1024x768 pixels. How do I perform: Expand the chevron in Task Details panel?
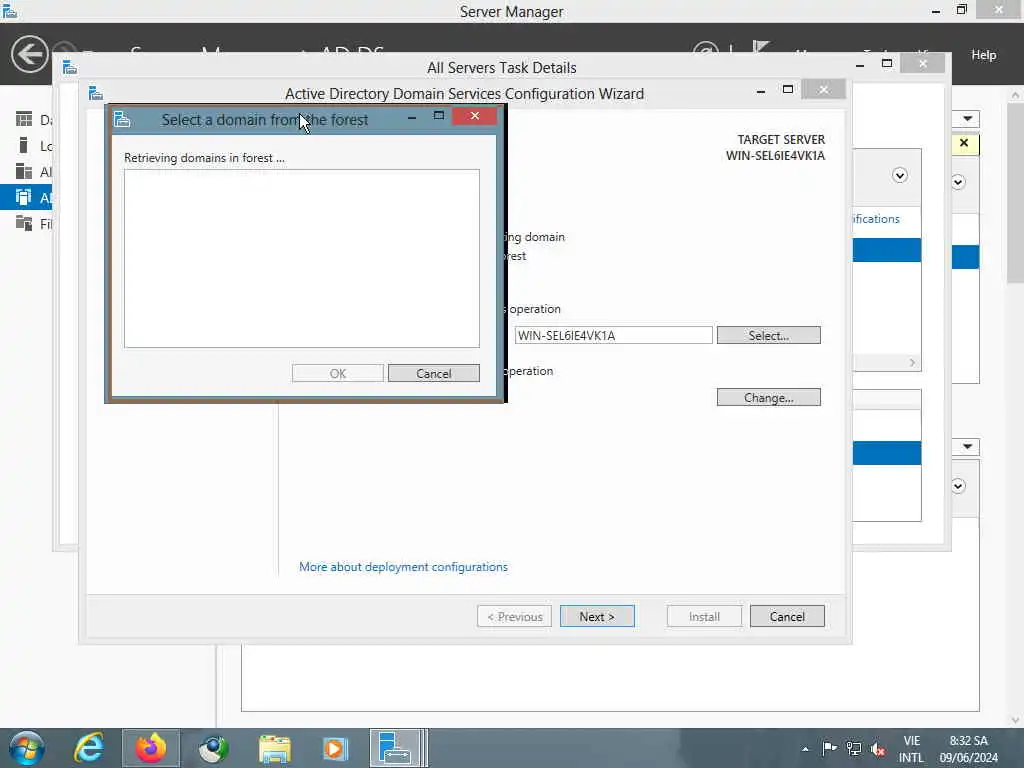pyautogui.click(x=899, y=175)
